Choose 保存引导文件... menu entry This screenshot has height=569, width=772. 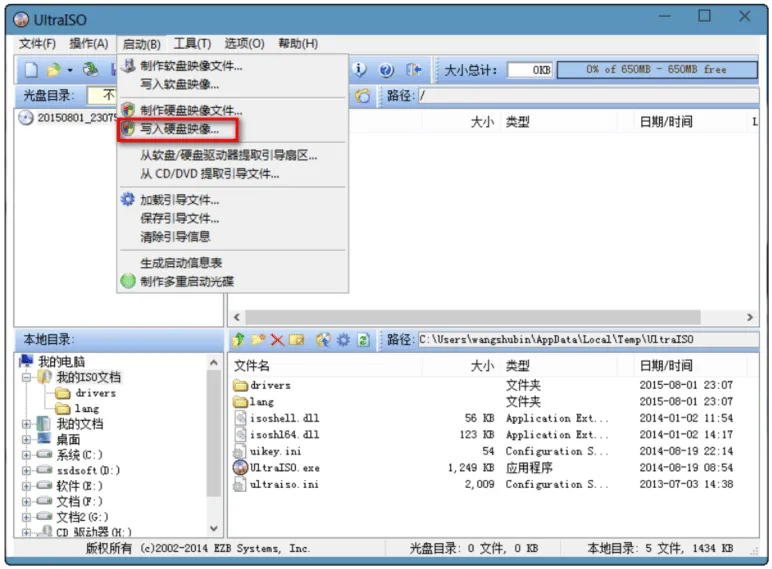[232, 218]
